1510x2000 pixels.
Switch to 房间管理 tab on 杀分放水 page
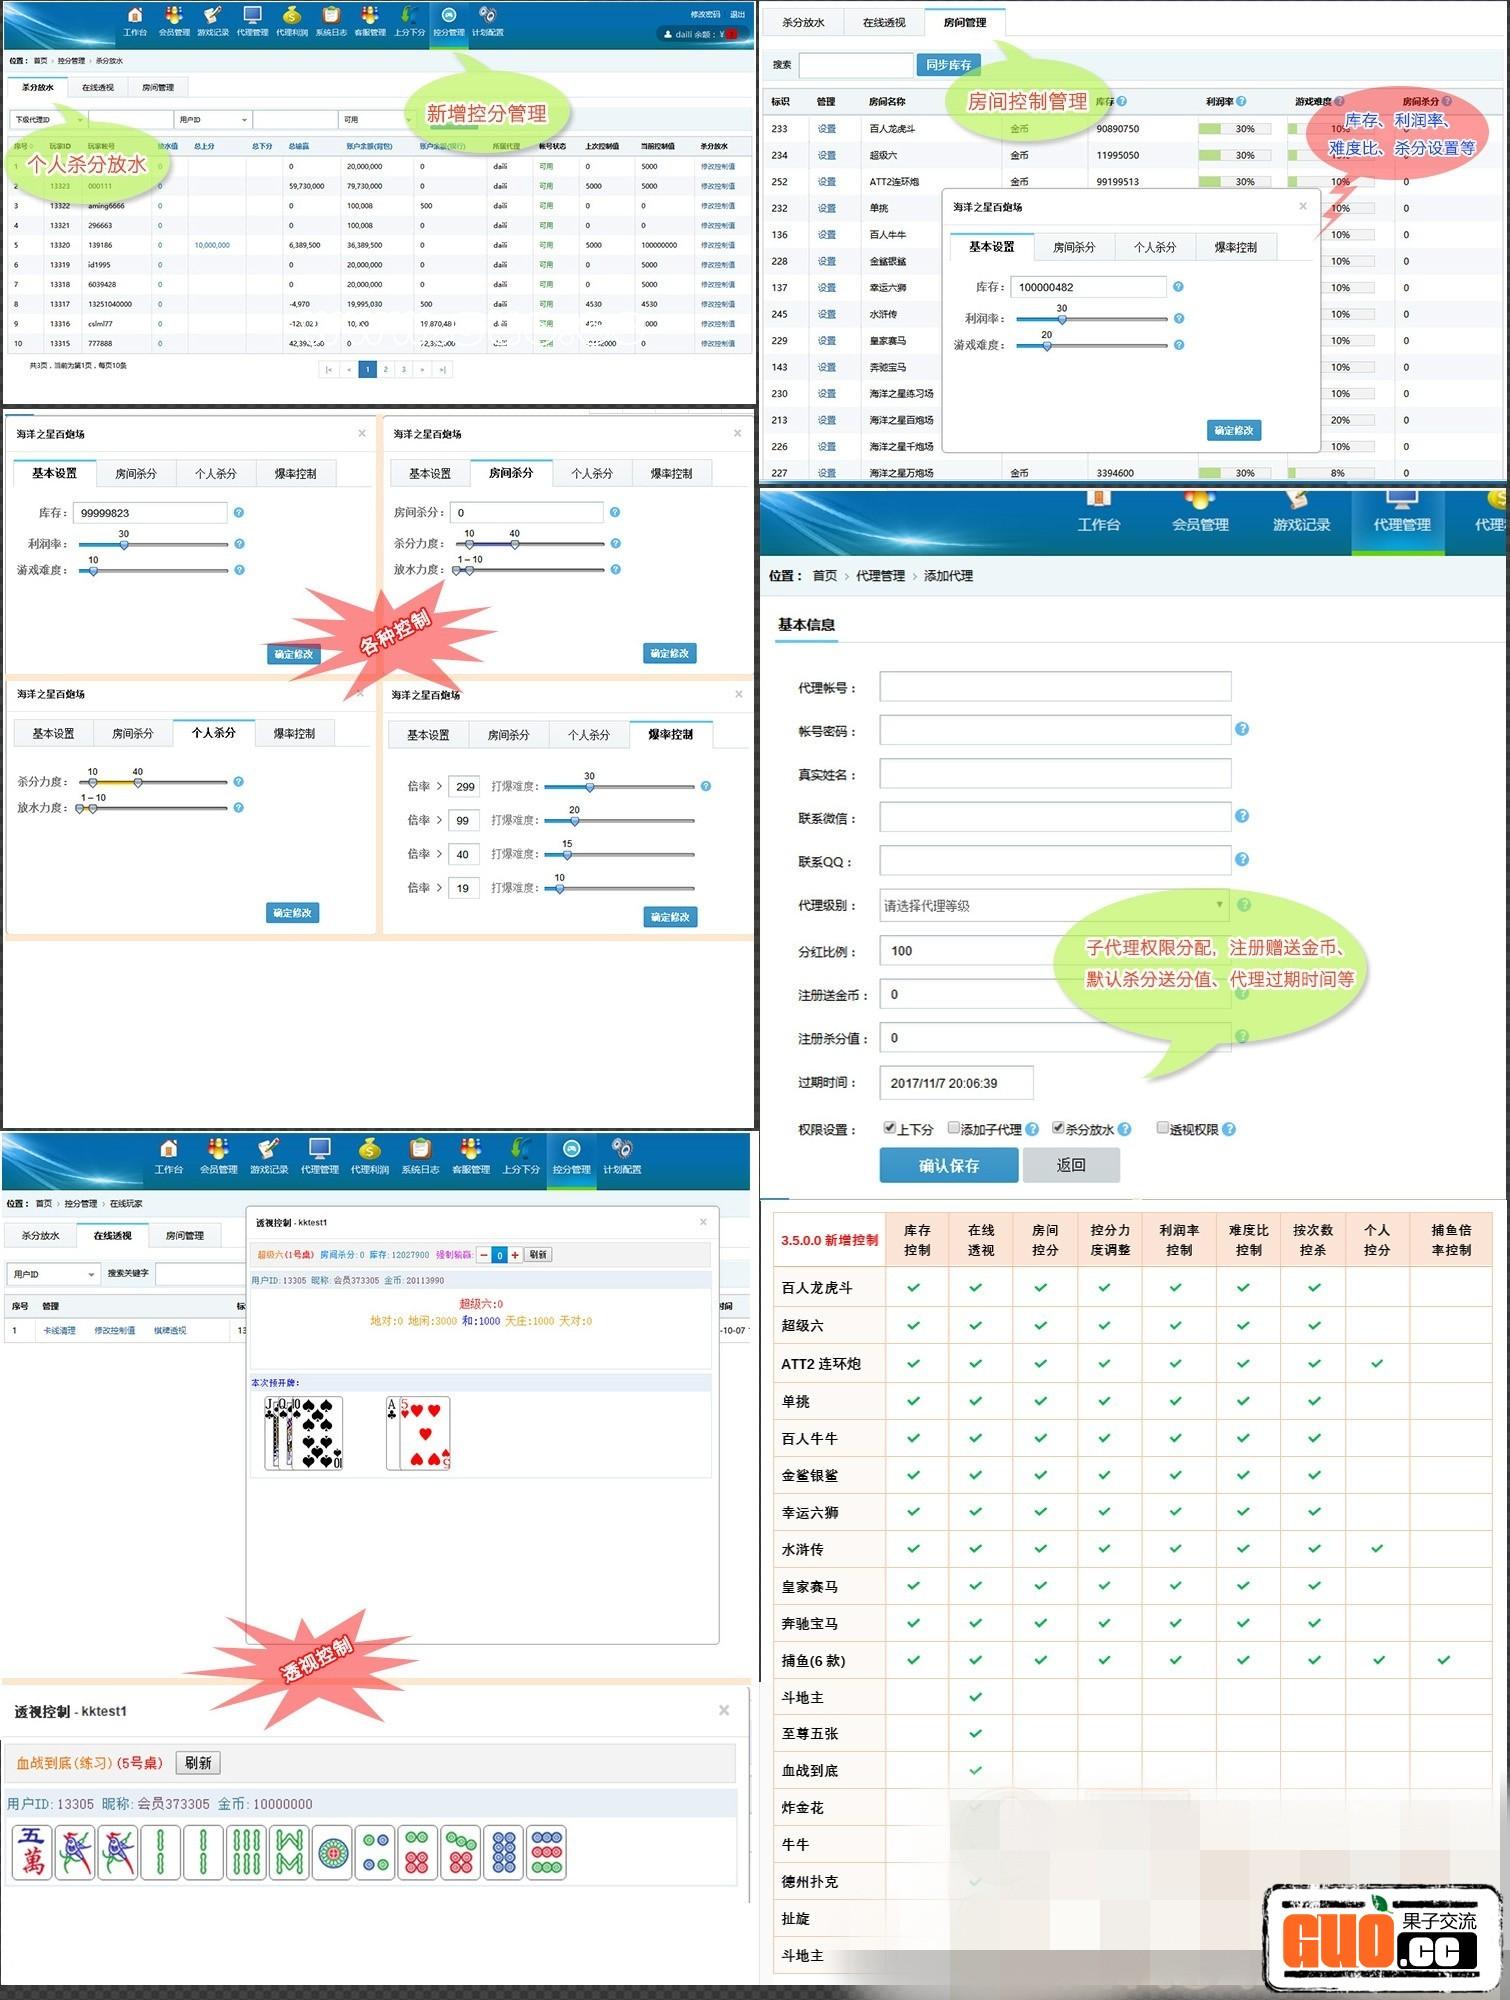(158, 88)
